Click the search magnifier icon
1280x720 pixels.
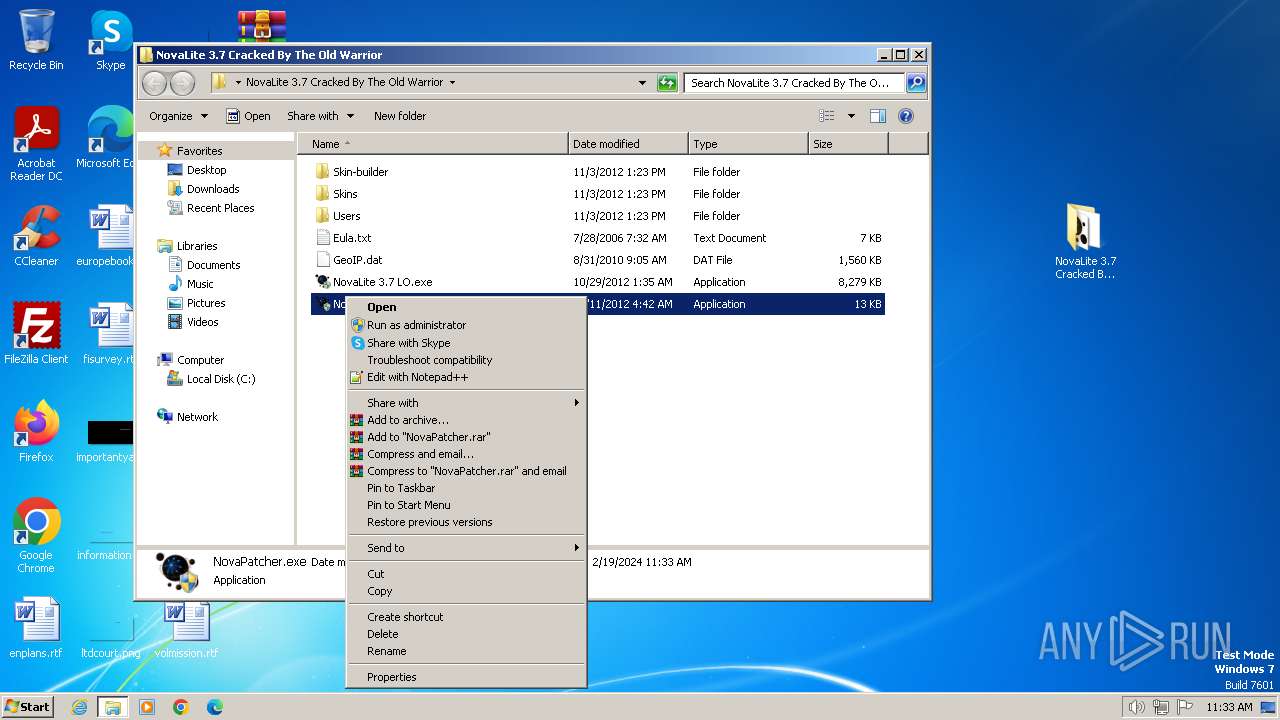coord(915,83)
